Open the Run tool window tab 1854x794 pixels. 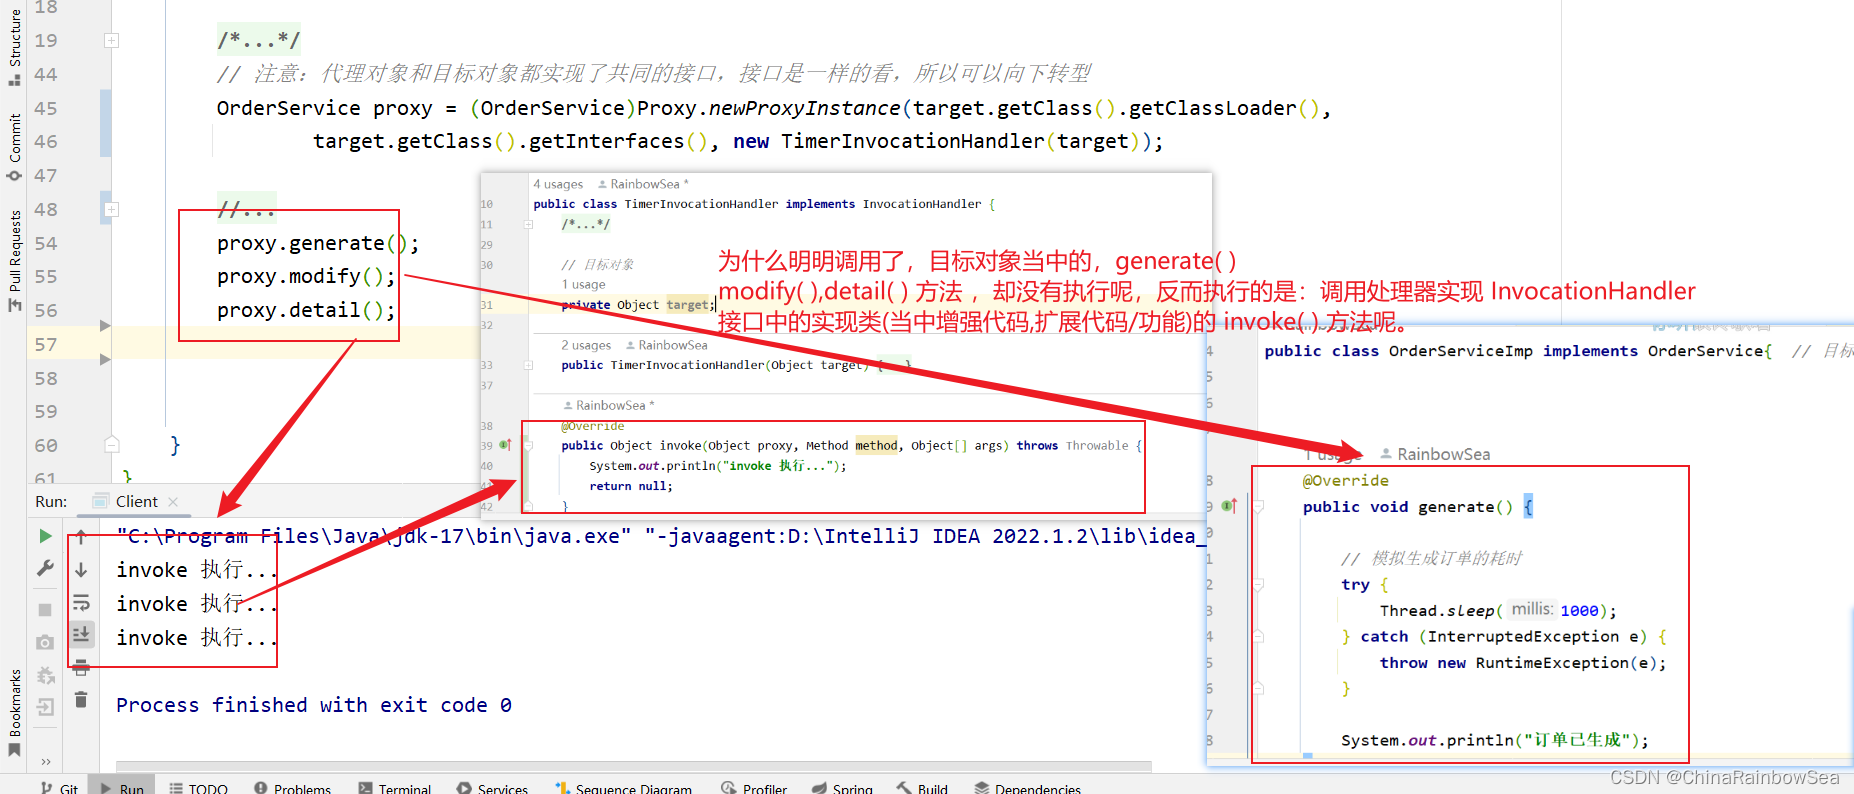(122, 788)
